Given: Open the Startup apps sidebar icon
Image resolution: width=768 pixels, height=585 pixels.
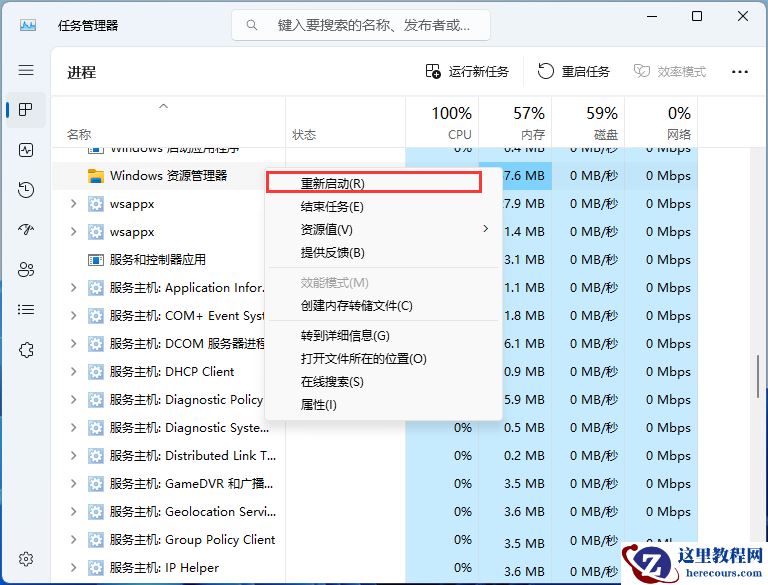Looking at the screenshot, I should tap(26, 229).
